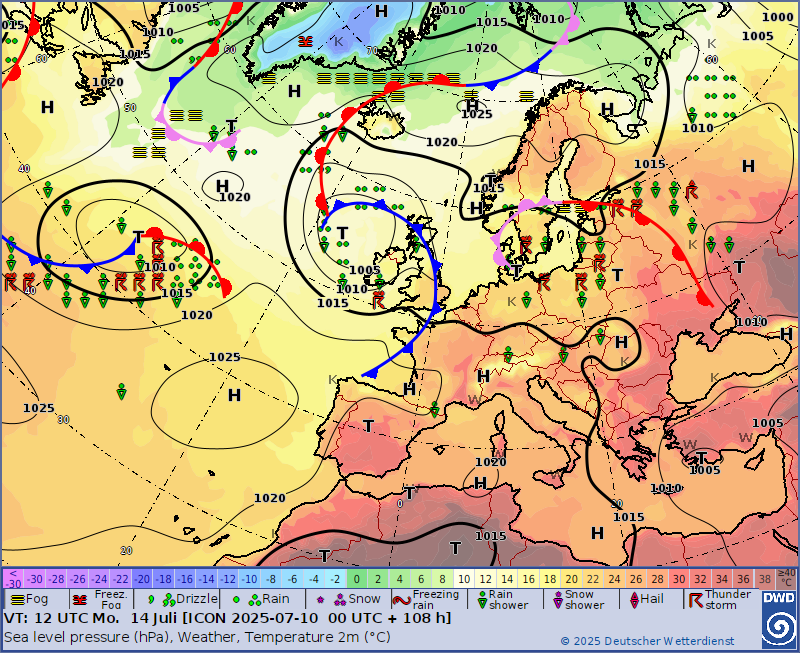Click the 0 °C temperature color swatch
The height and width of the screenshot is (653, 800).
tap(357, 578)
